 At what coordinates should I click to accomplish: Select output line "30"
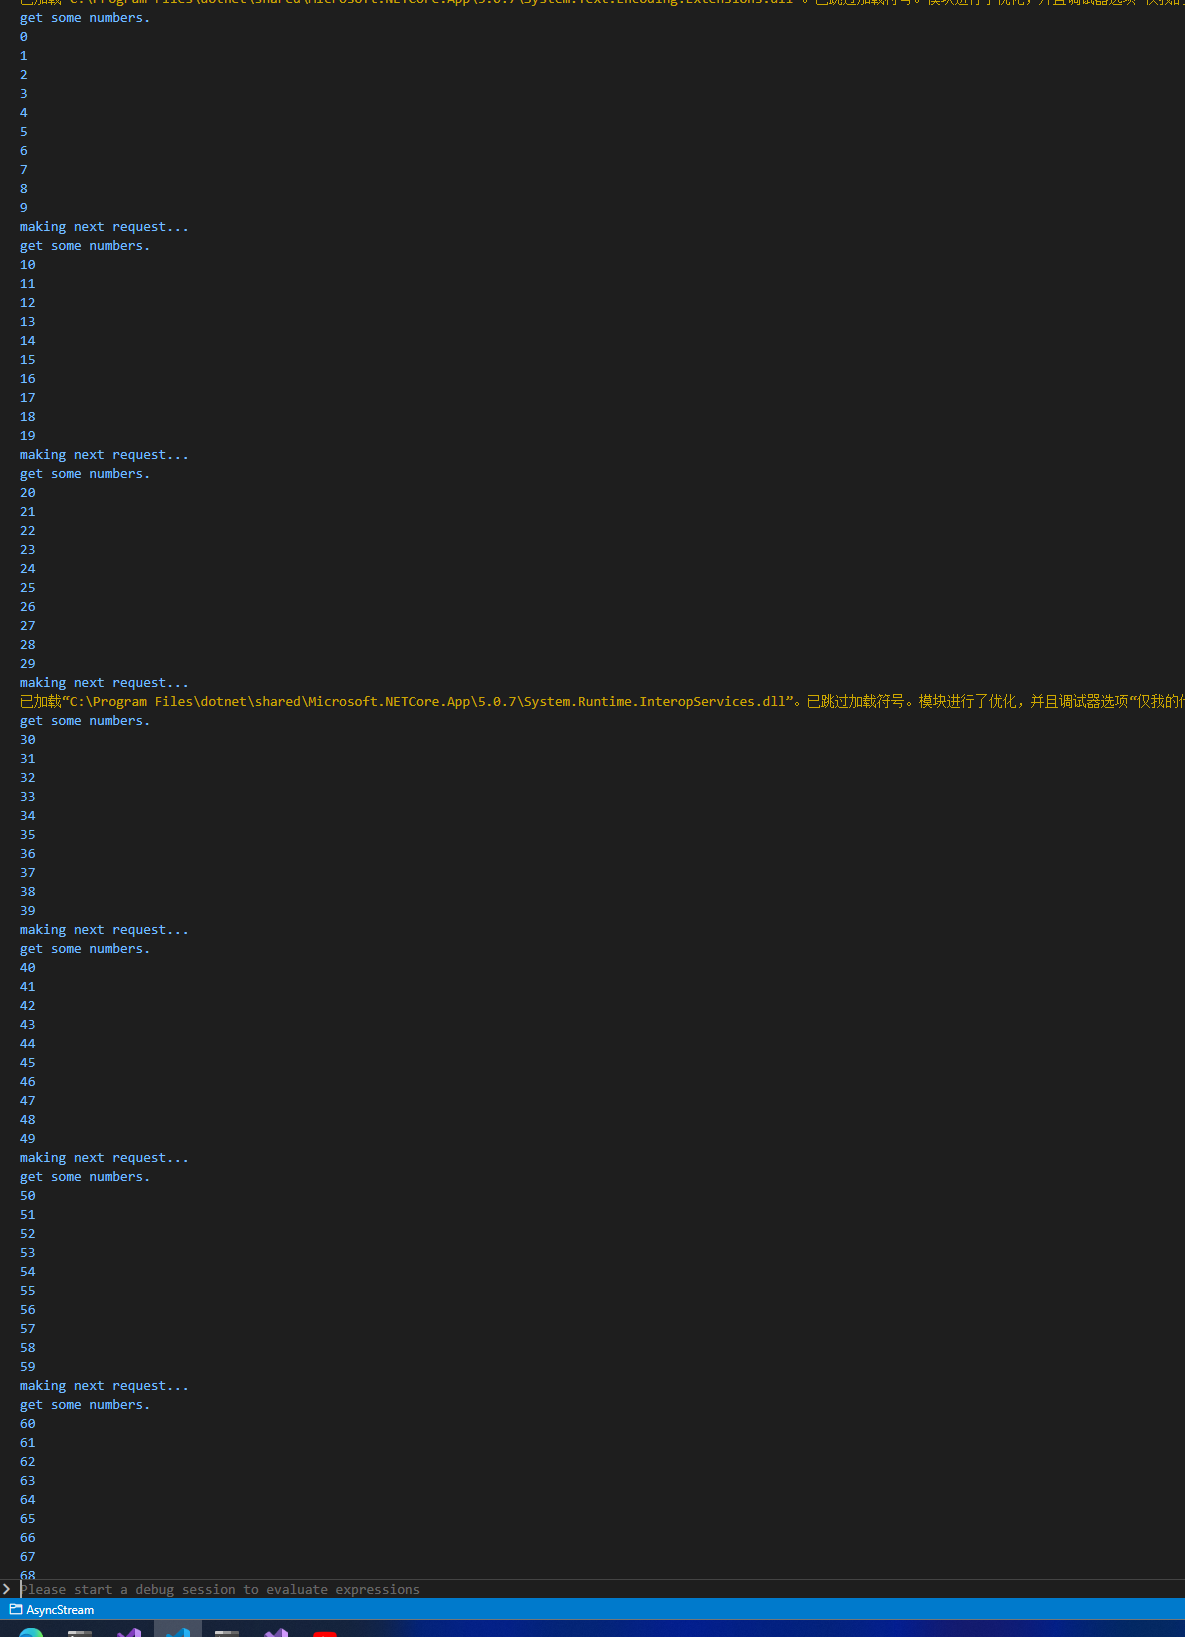pyautogui.click(x=28, y=740)
